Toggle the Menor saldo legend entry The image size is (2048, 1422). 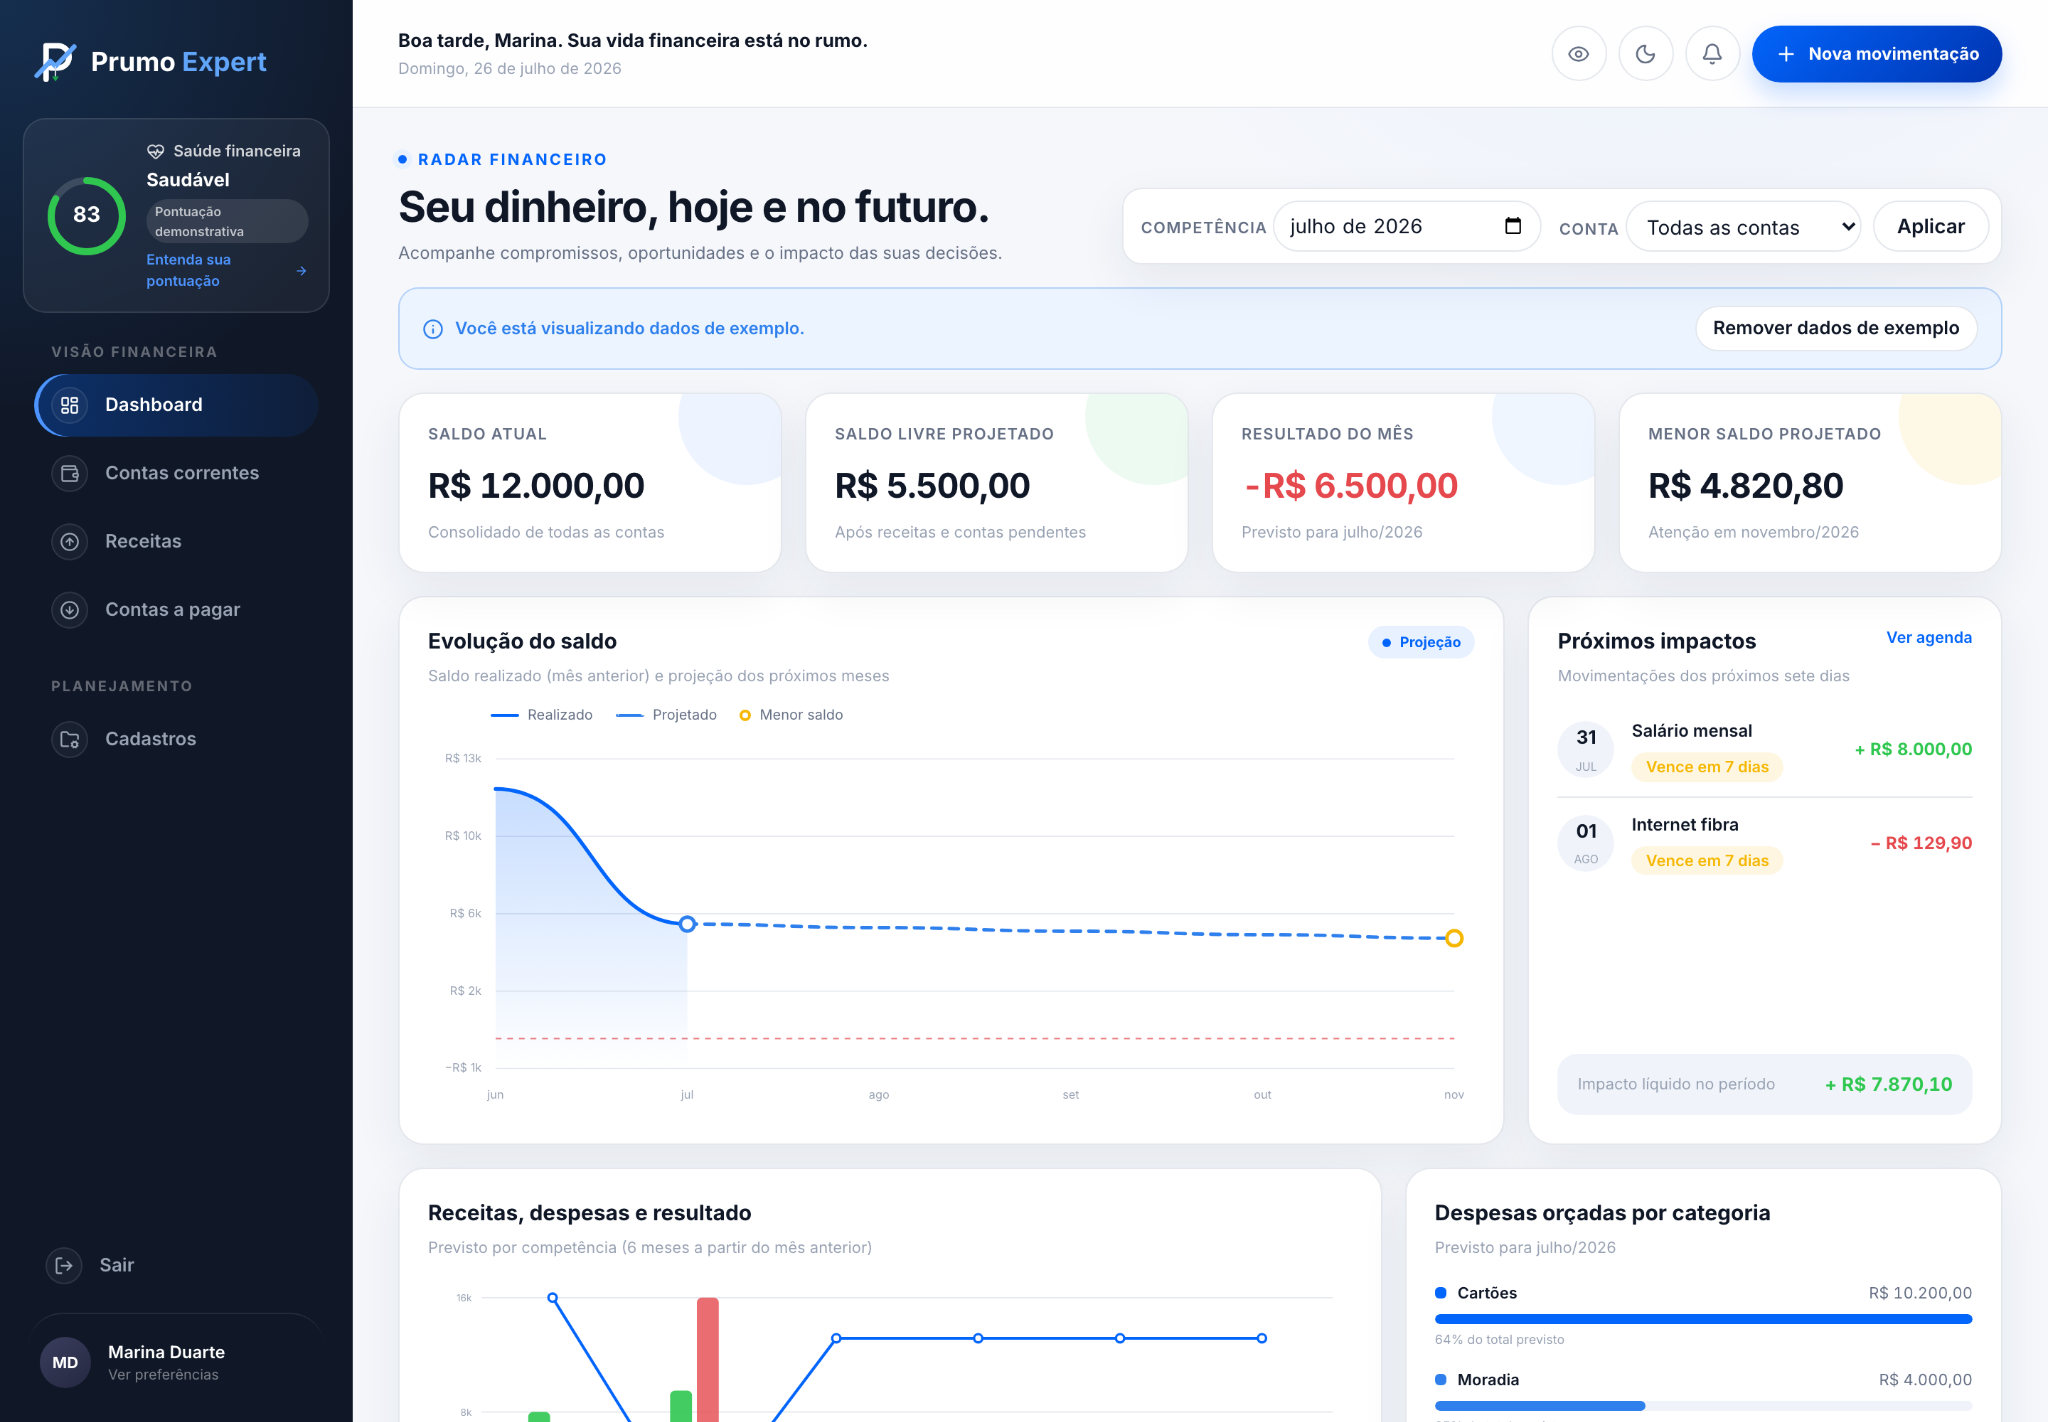click(791, 715)
